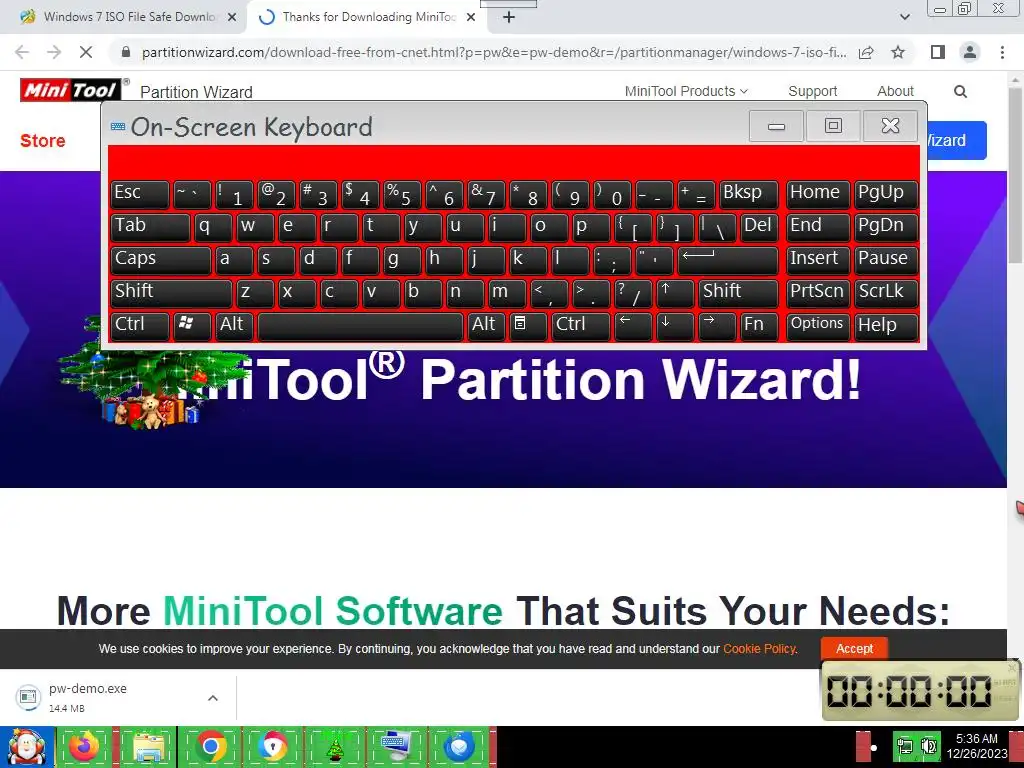Click the pw-demo.exe file icon

point(28,697)
